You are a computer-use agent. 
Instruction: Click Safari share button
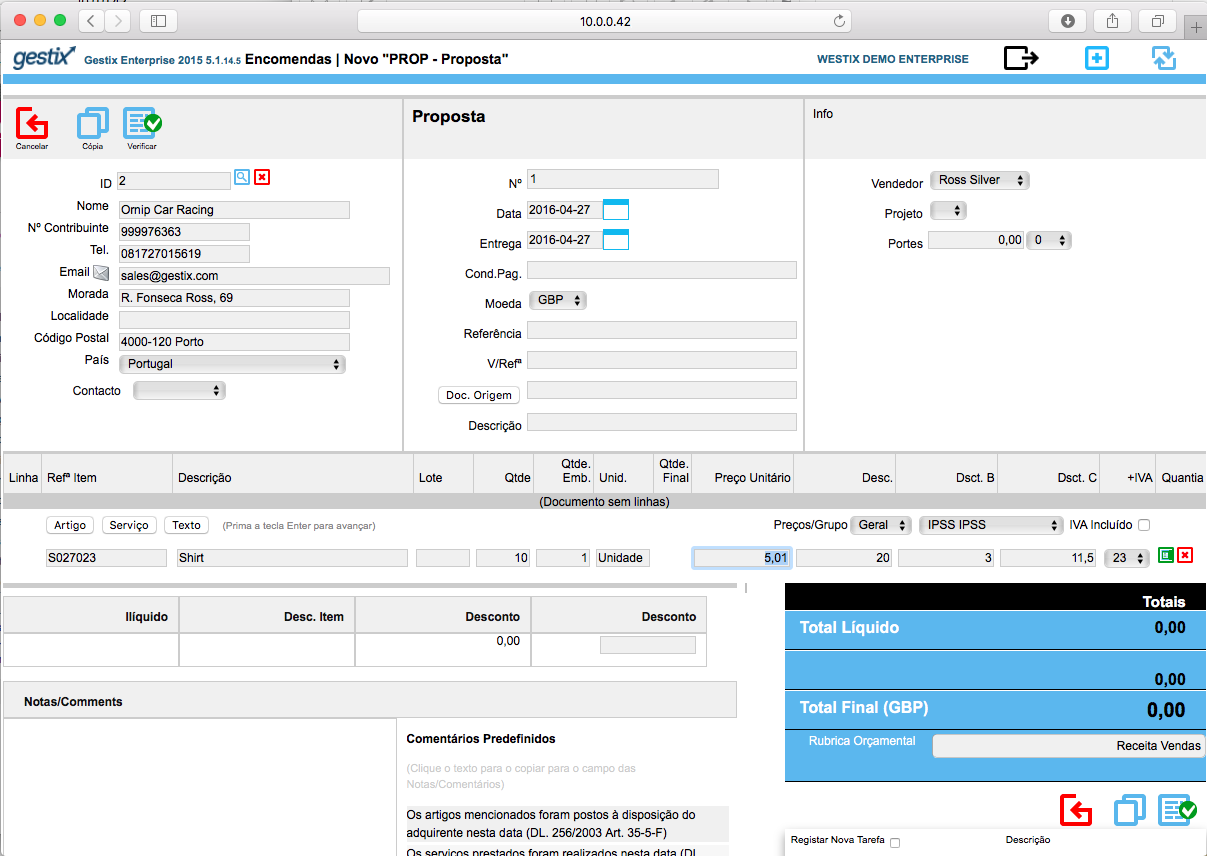[x=1112, y=20]
